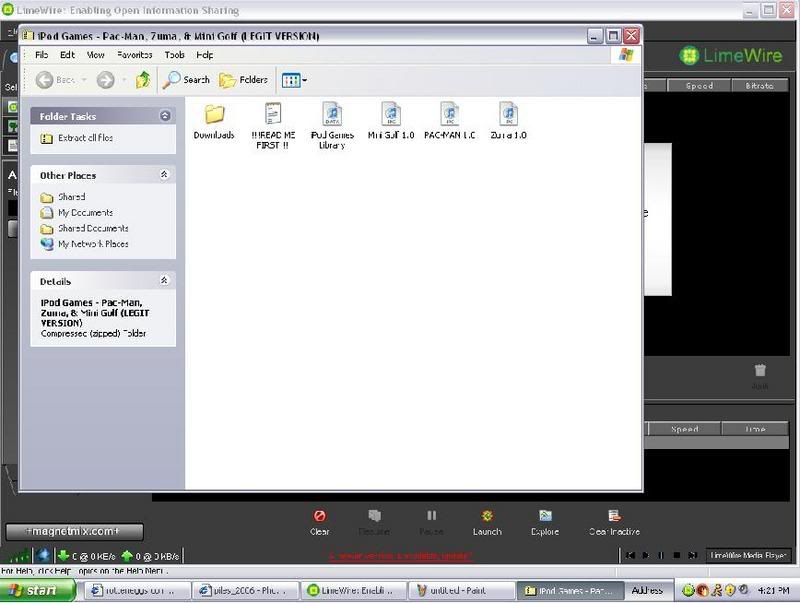Click the Clear button in LimeWire
The width and height of the screenshot is (800, 603).
320,522
